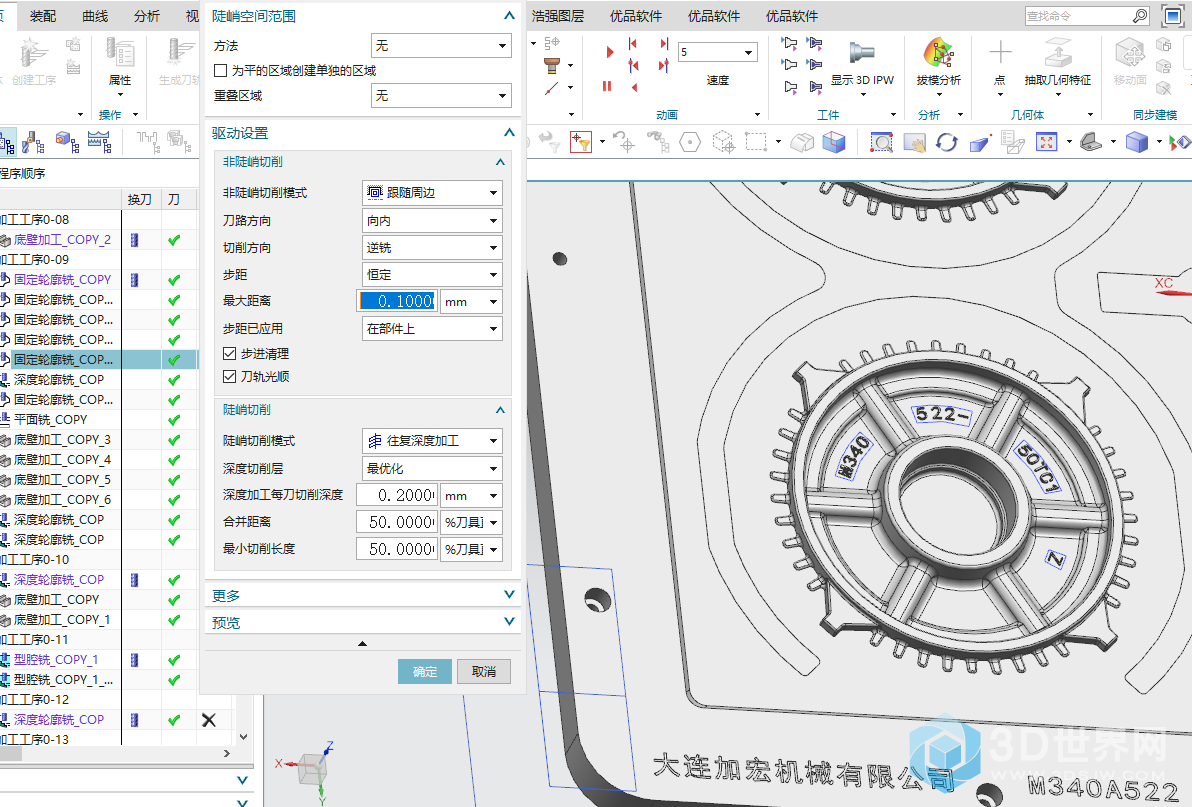
Task: Click the 确定 button
Action: pyautogui.click(x=425, y=671)
